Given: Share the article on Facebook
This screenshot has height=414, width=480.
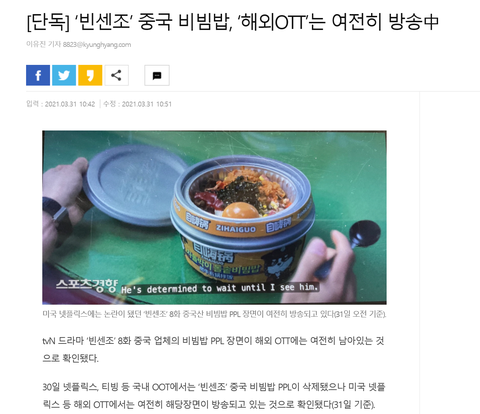Looking at the screenshot, I should click(38, 75).
